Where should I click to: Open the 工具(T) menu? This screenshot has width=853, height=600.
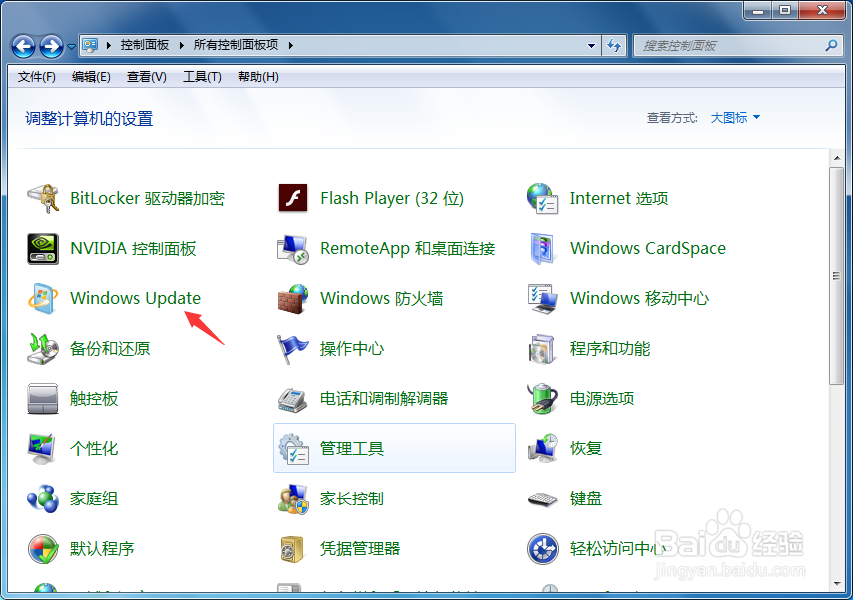coord(202,77)
